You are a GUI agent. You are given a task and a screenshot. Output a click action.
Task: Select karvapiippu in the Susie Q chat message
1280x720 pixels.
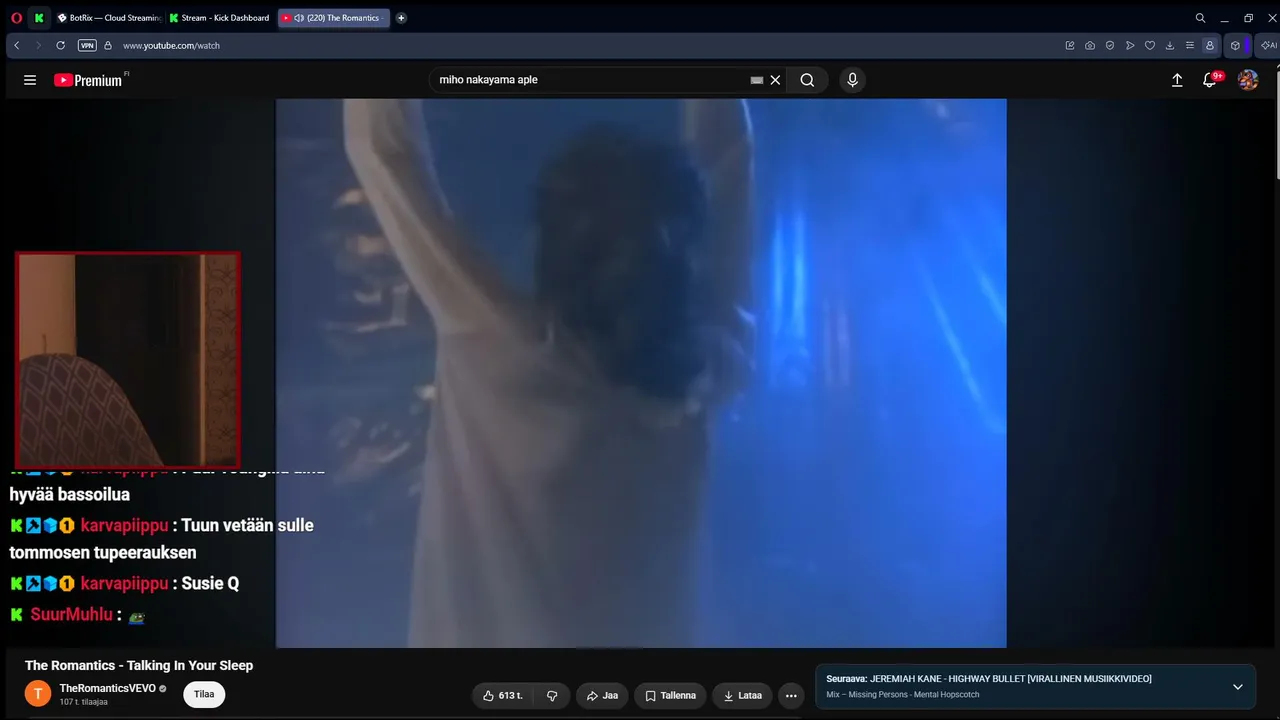pos(124,583)
